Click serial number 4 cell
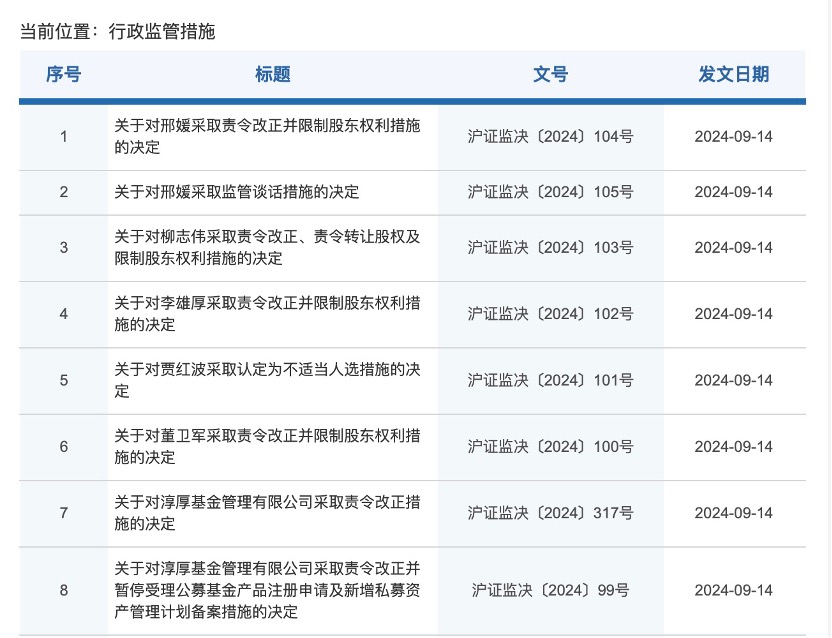The image size is (832, 638). [64, 314]
